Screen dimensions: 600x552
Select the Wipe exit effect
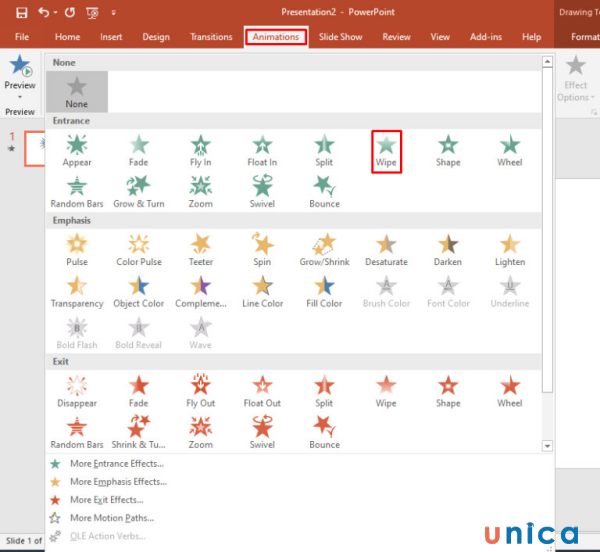[x=386, y=391]
